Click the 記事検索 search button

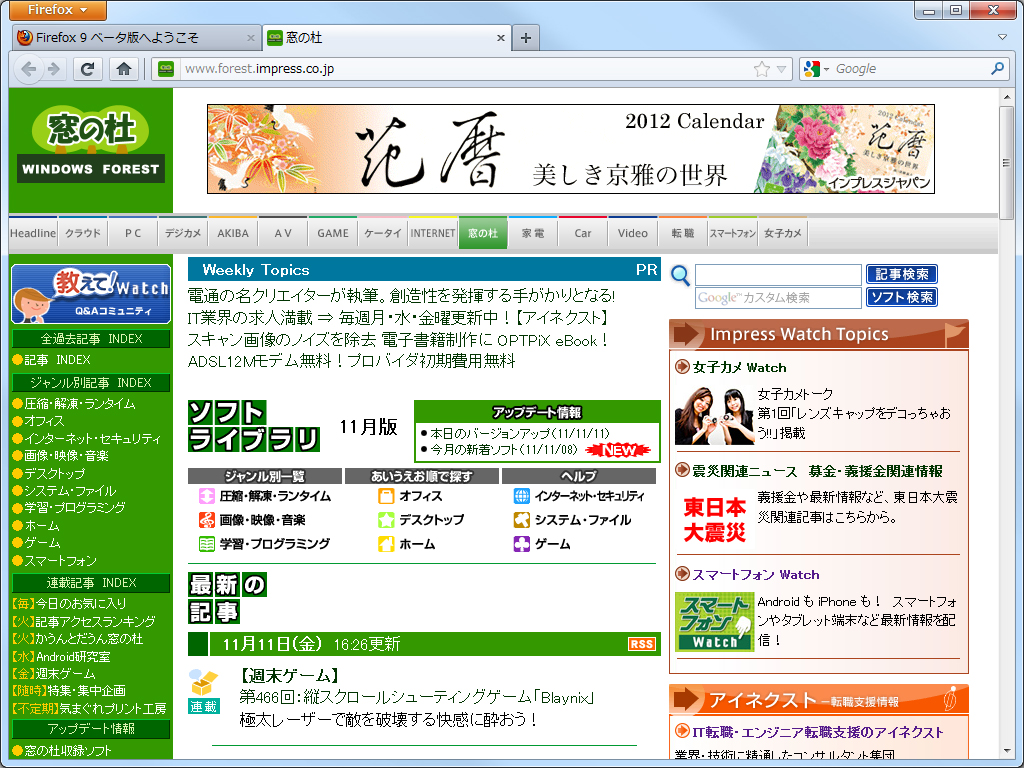(901, 273)
